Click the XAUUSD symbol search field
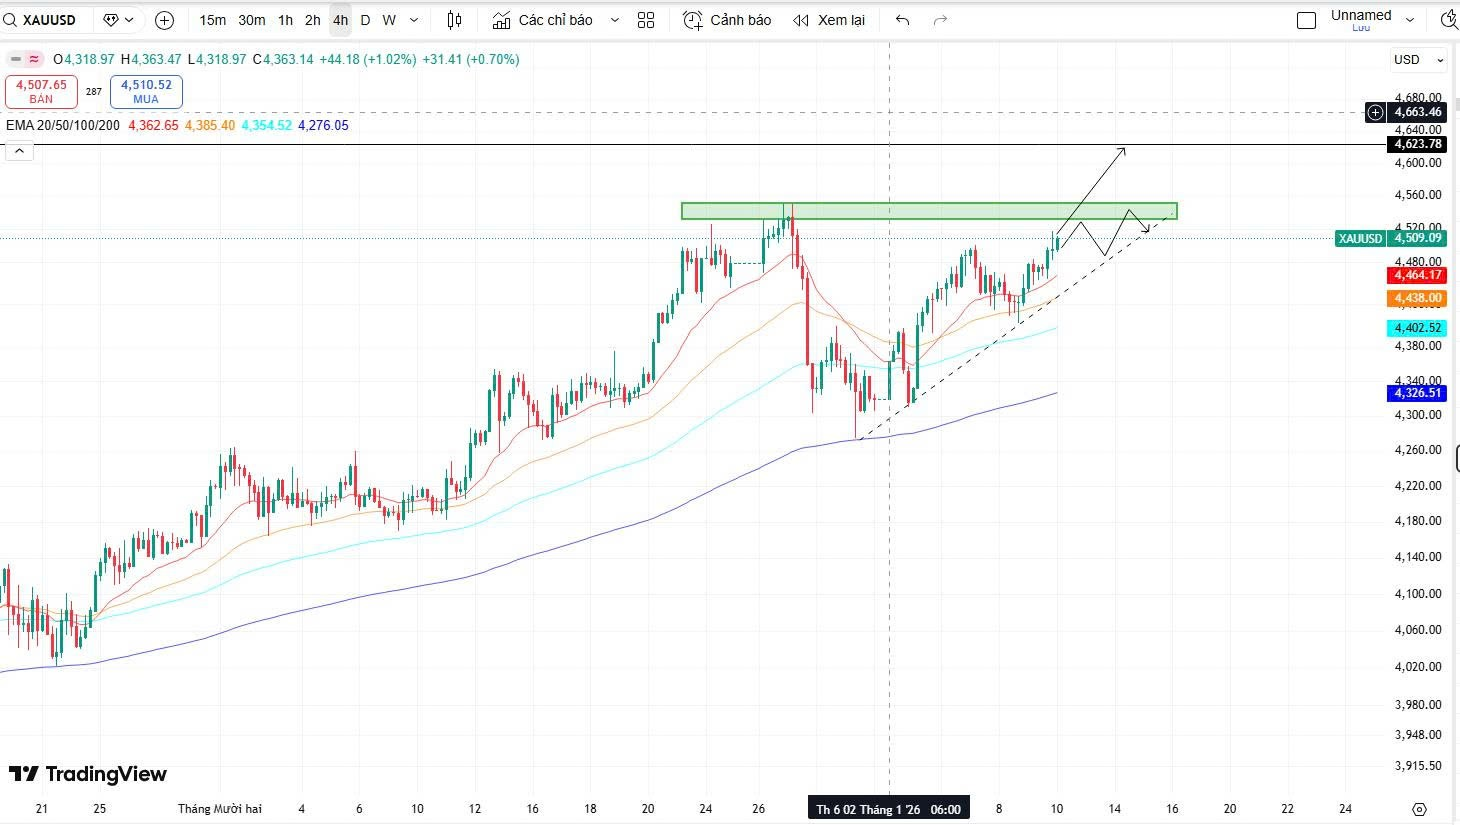The height and width of the screenshot is (825, 1460). click(x=48, y=20)
